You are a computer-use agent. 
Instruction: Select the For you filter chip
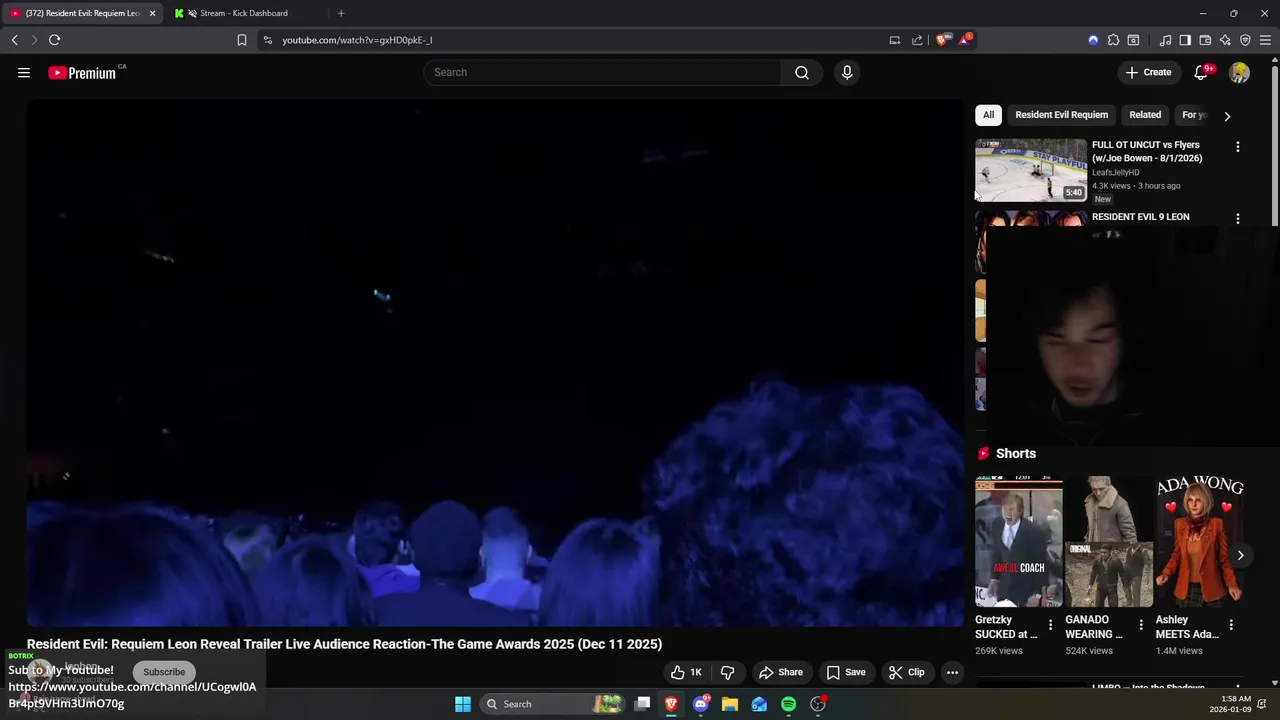[x=1194, y=115]
